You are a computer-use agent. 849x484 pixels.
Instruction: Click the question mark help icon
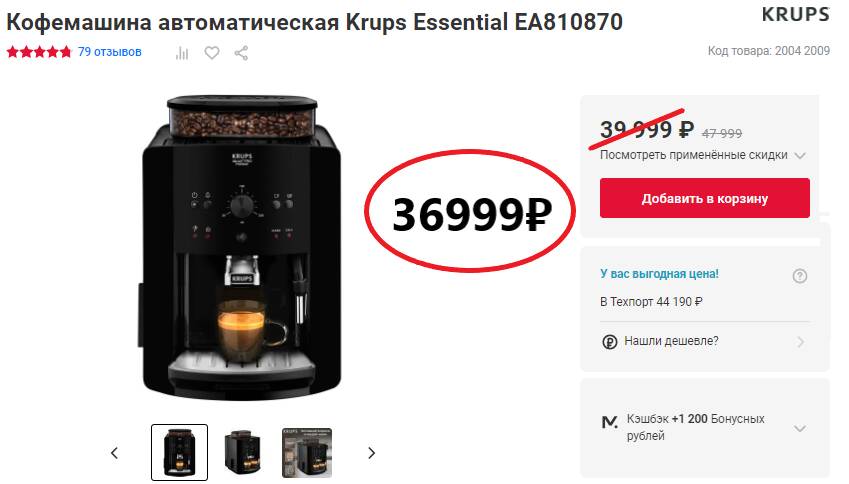tap(800, 276)
